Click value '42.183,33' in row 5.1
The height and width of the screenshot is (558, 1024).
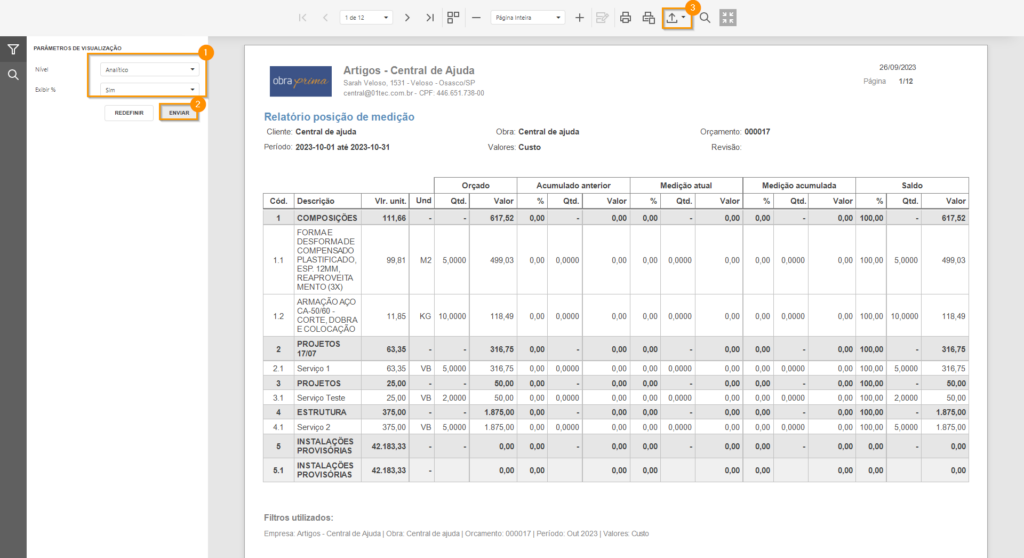pos(389,470)
